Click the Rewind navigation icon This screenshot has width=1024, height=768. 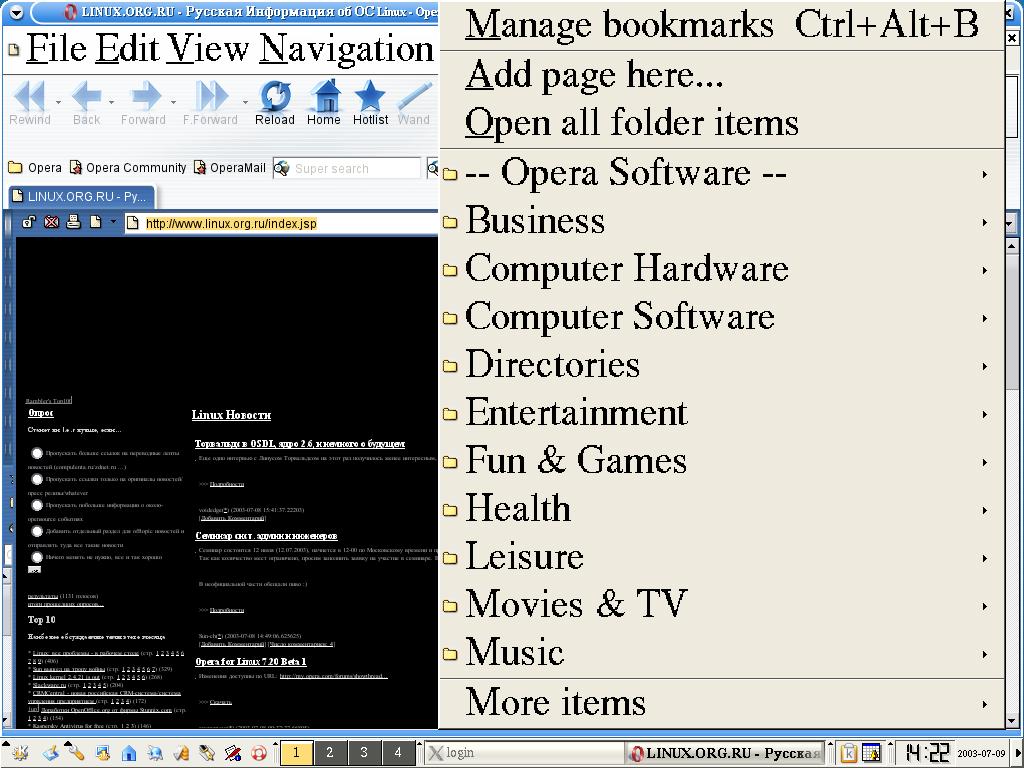pos(29,96)
